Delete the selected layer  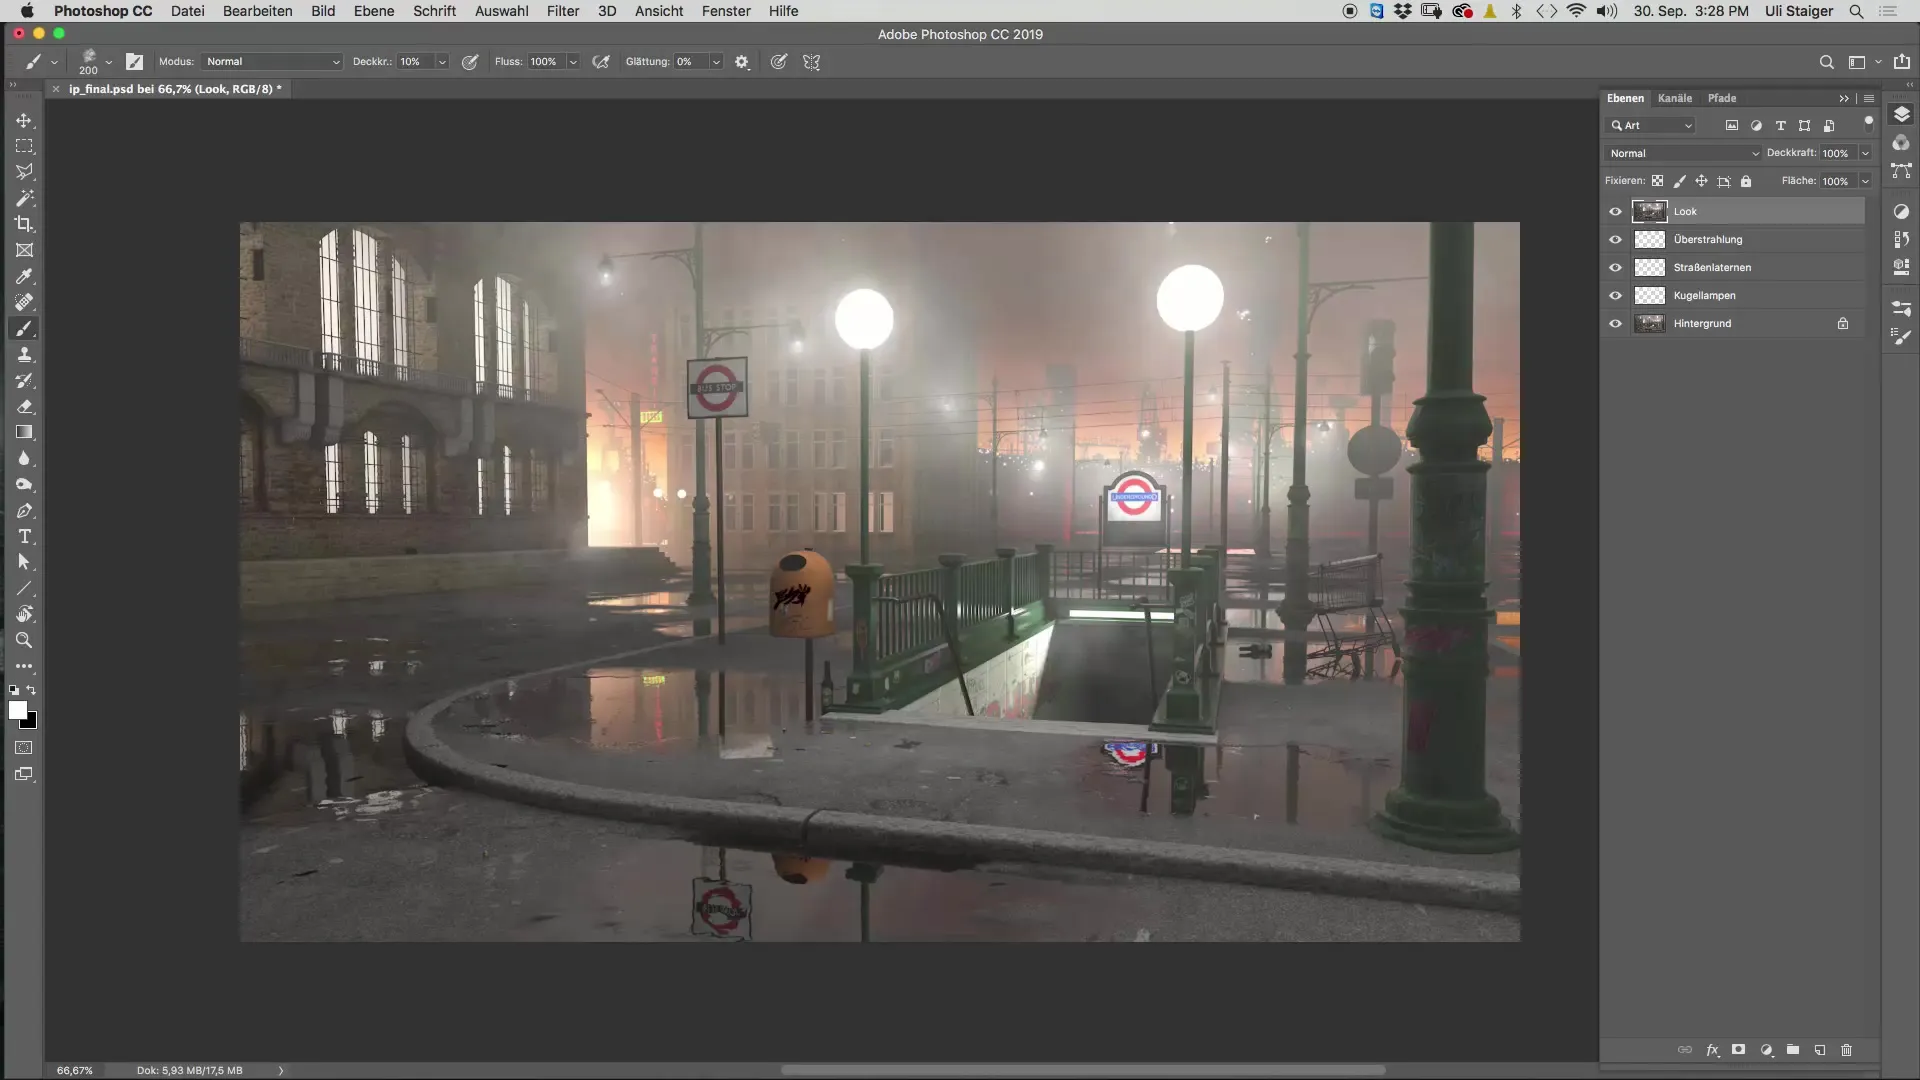tap(1847, 1050)
